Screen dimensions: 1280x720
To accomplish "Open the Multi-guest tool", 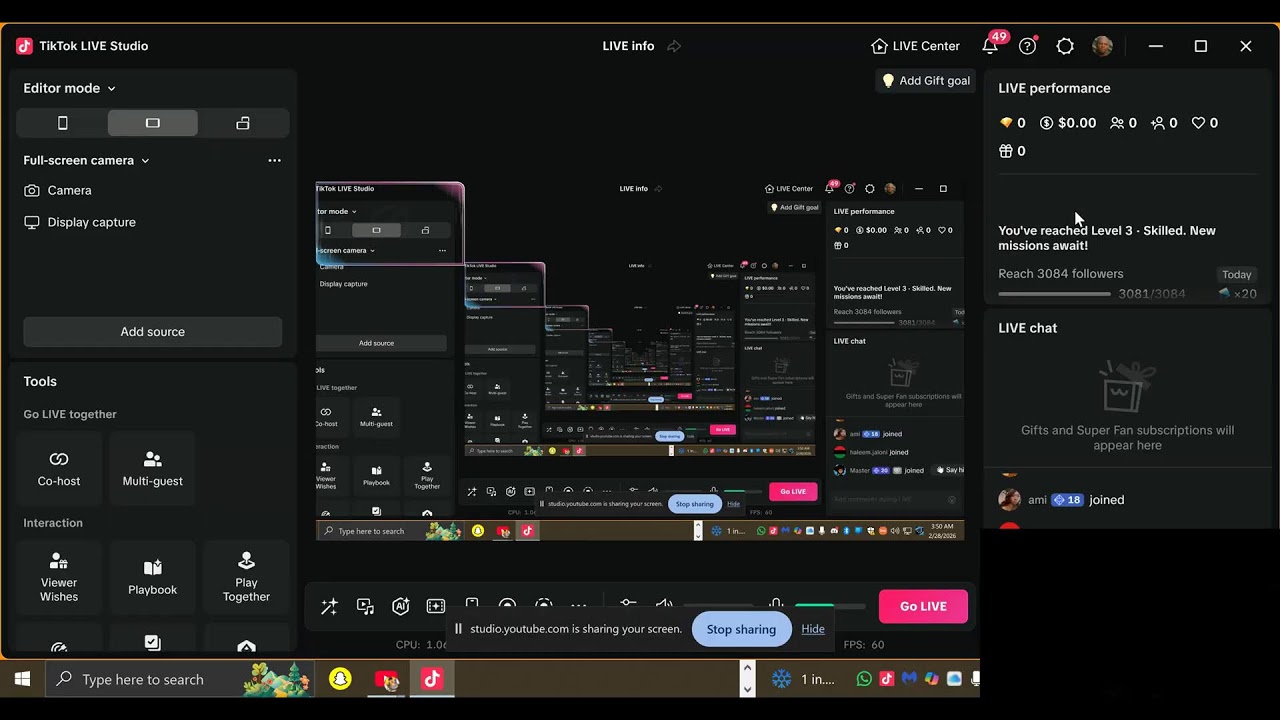I will [152, 468].
